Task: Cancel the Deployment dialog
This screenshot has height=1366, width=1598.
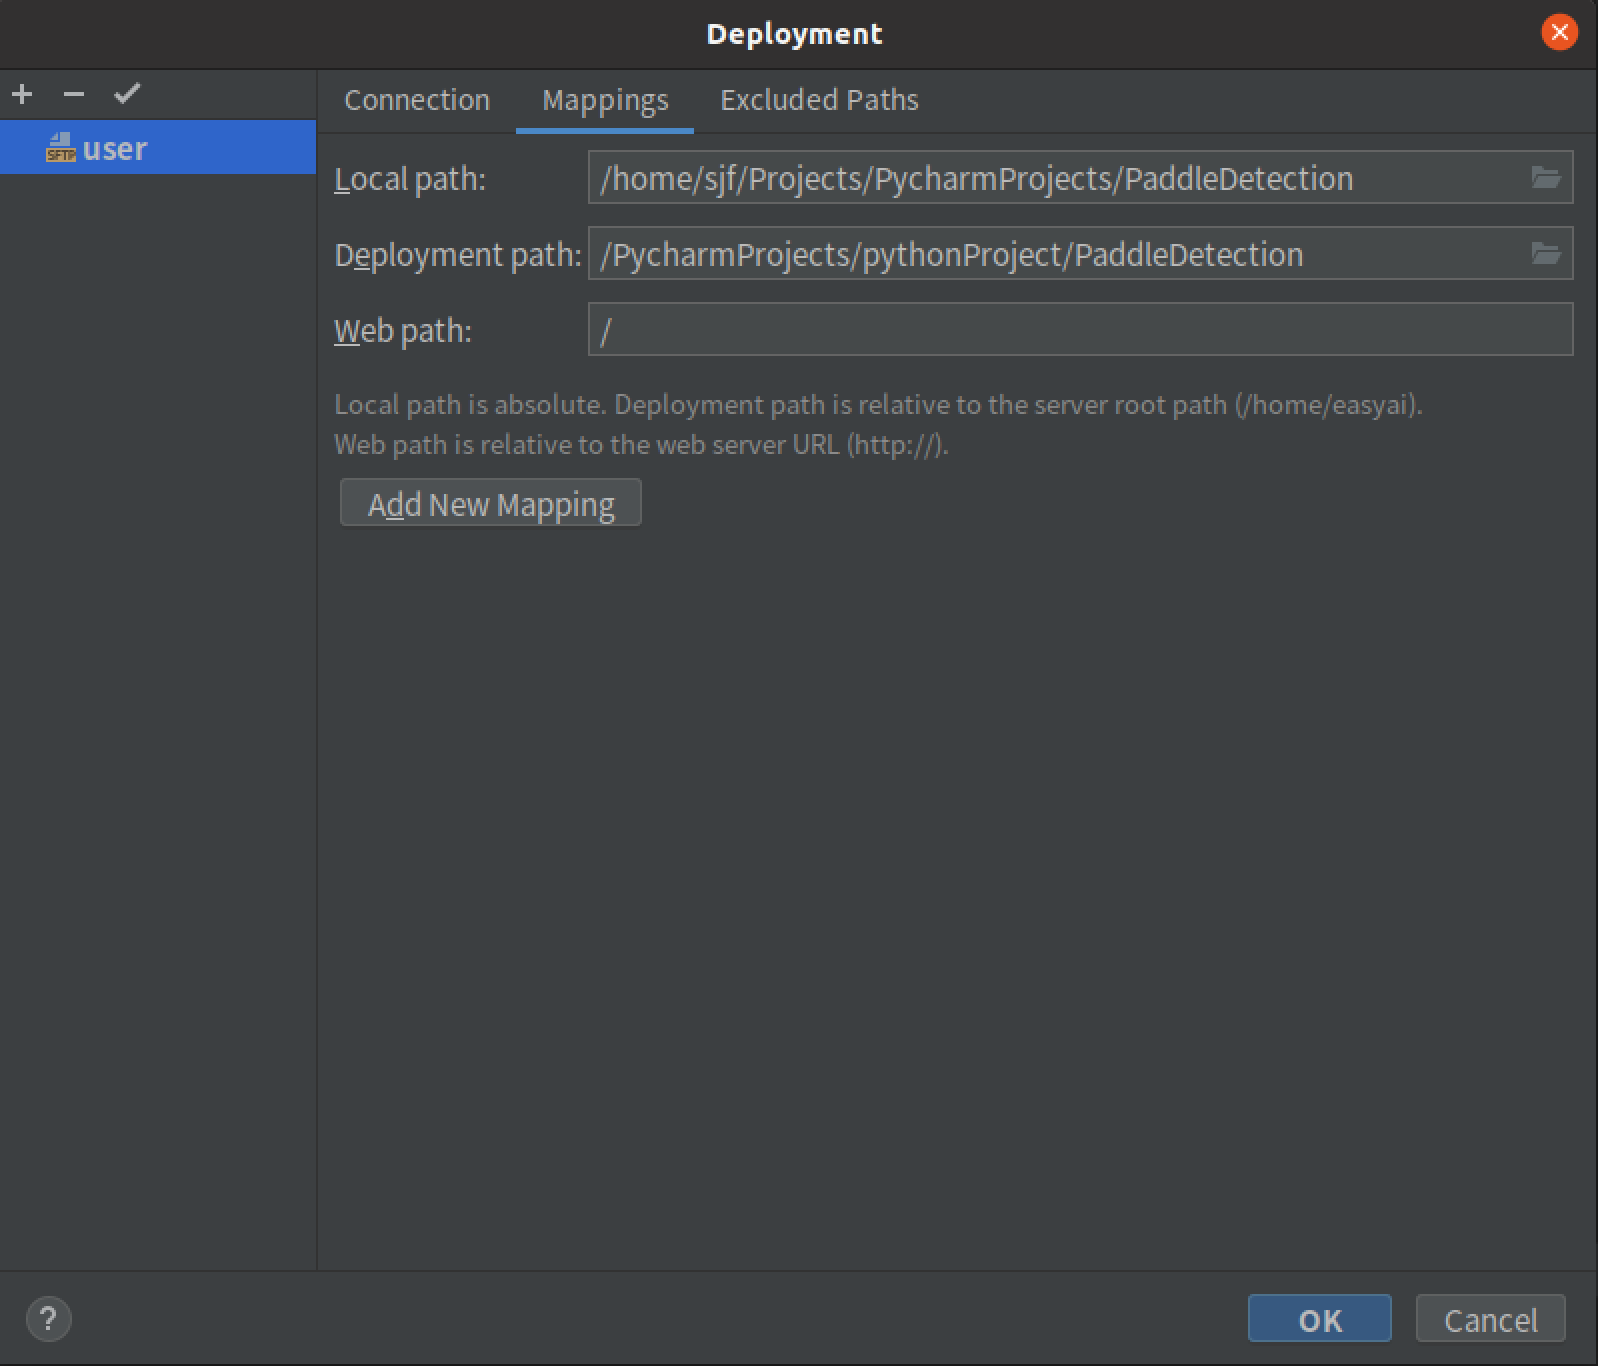Action: [1490, 1319]
